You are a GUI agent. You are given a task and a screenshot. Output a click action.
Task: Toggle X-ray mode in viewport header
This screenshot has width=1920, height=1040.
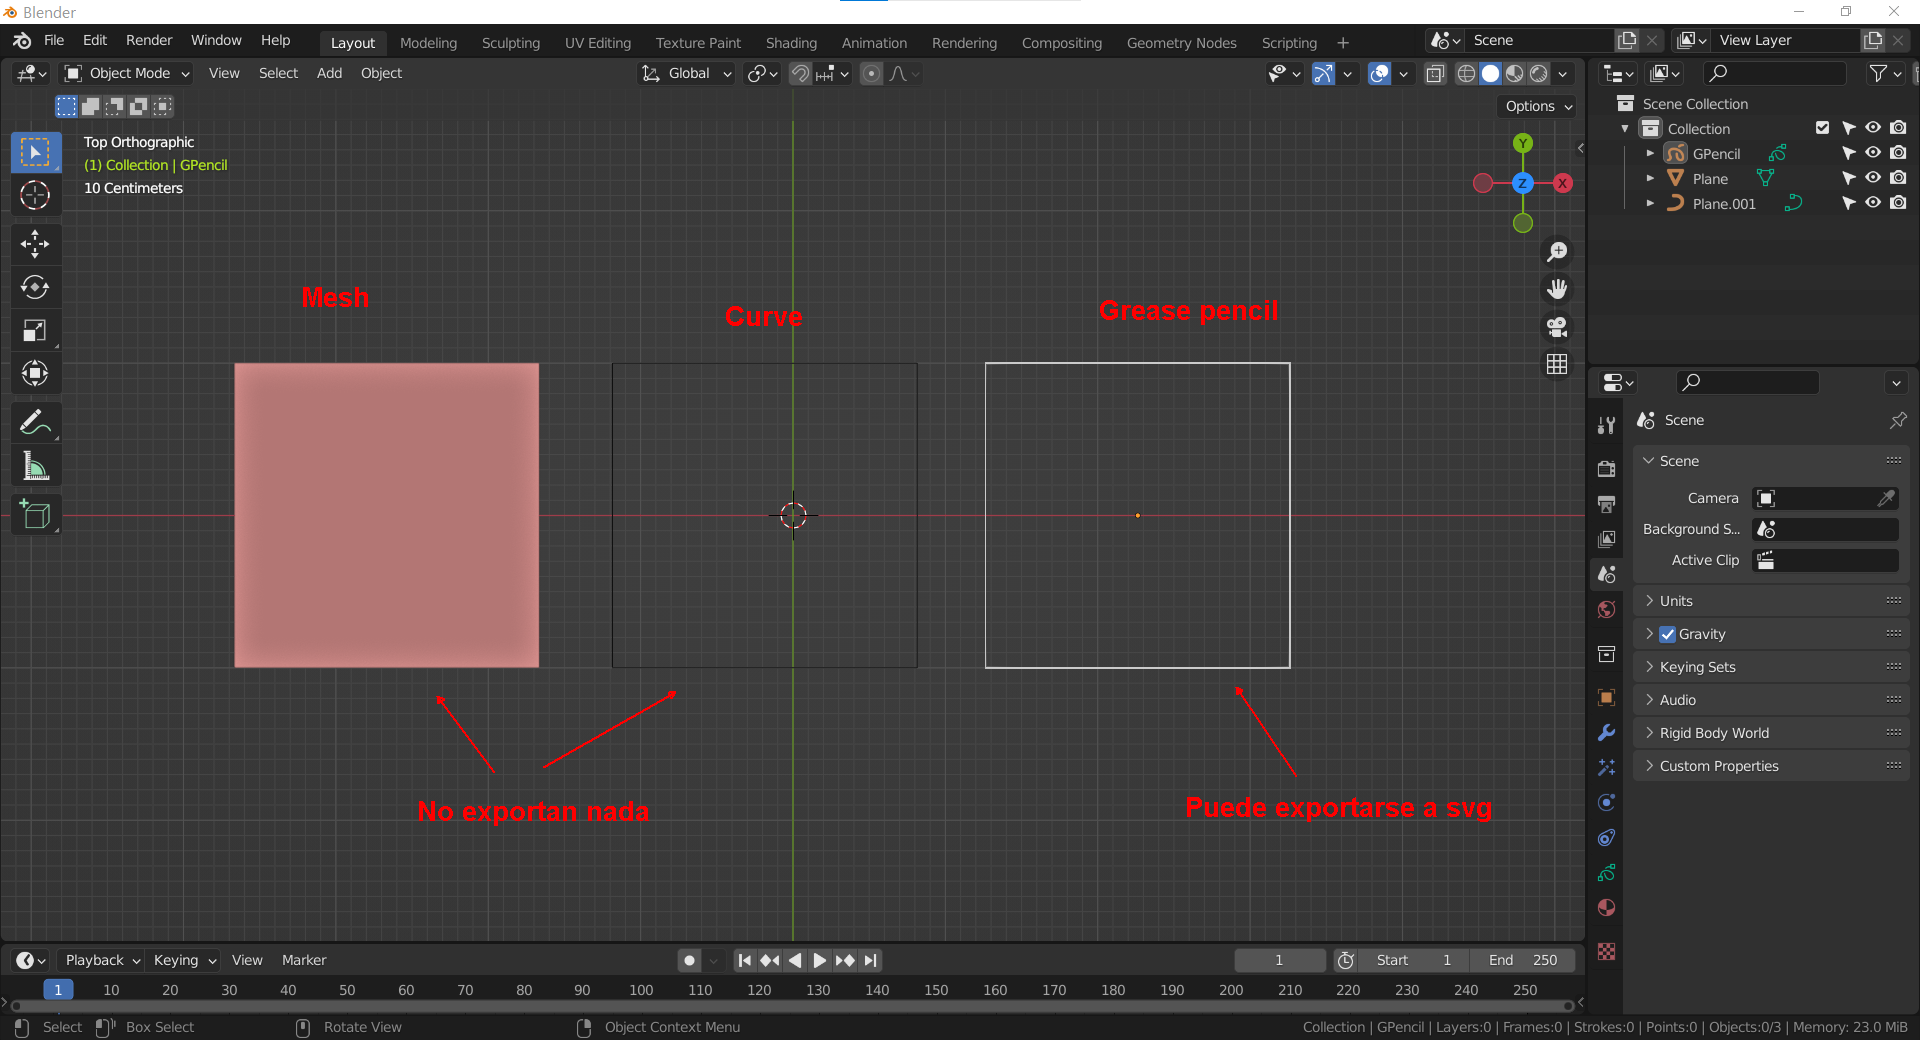(1435, 73)
